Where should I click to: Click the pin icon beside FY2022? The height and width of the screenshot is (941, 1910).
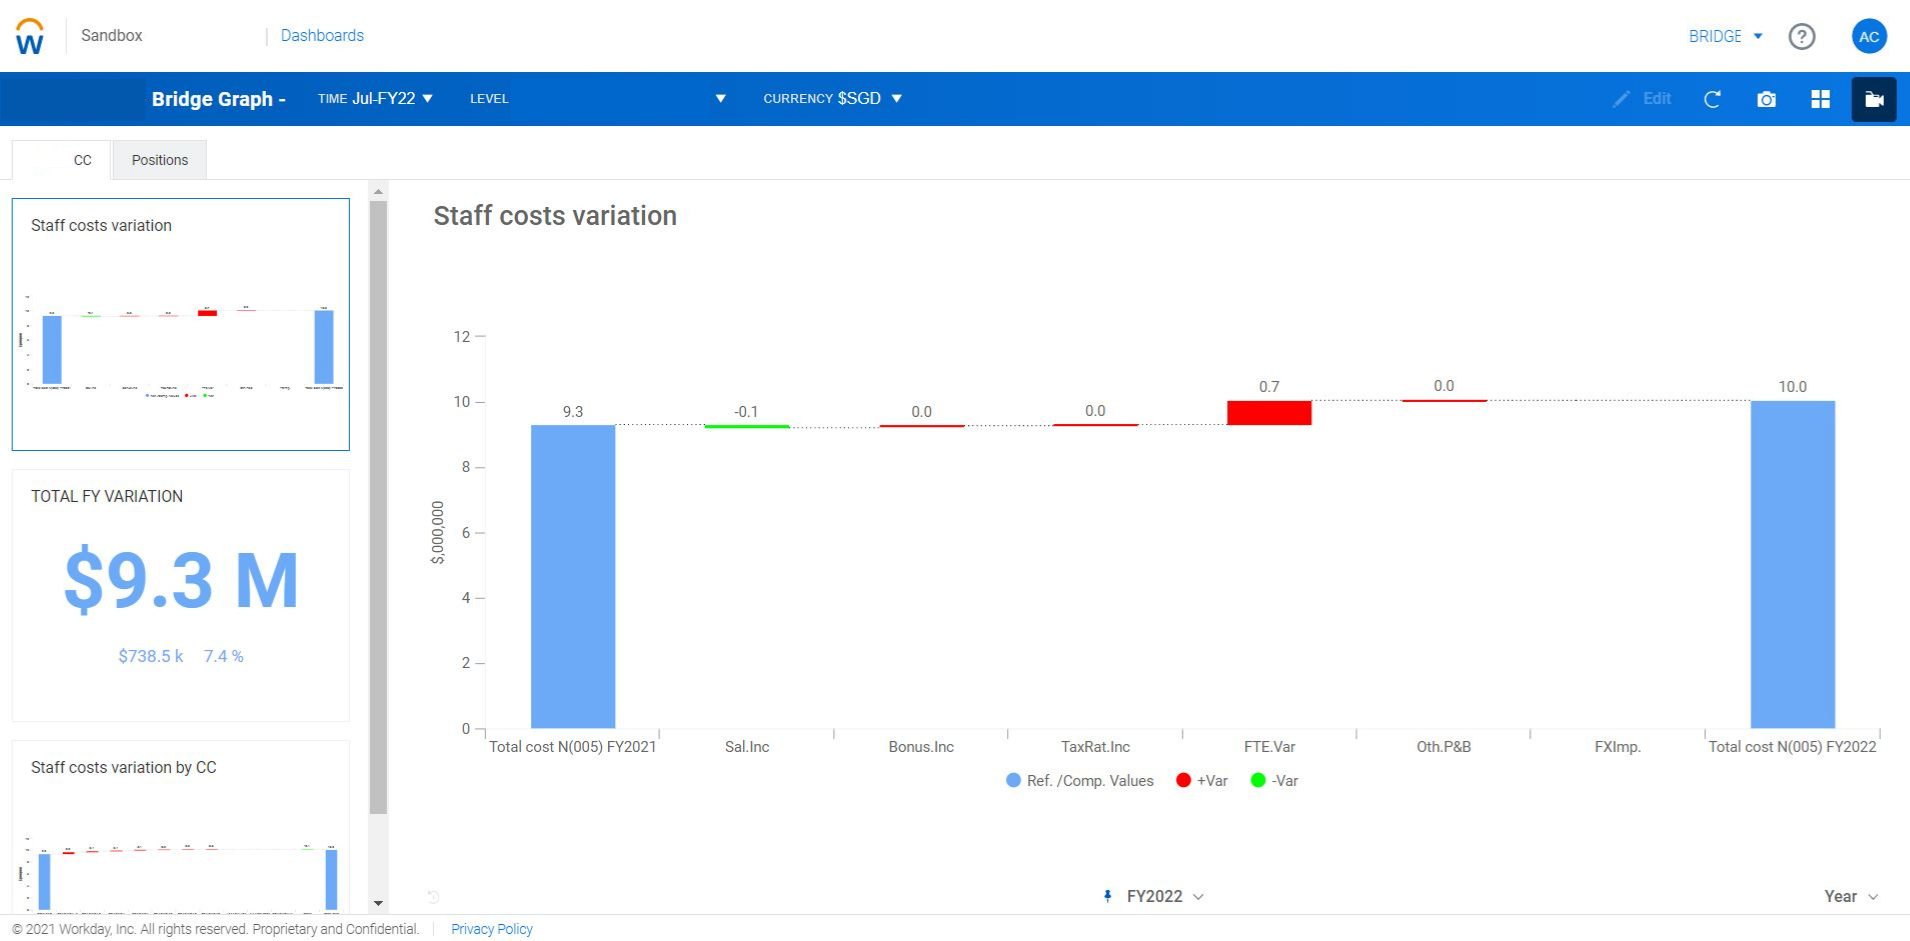click(1107, 896)
